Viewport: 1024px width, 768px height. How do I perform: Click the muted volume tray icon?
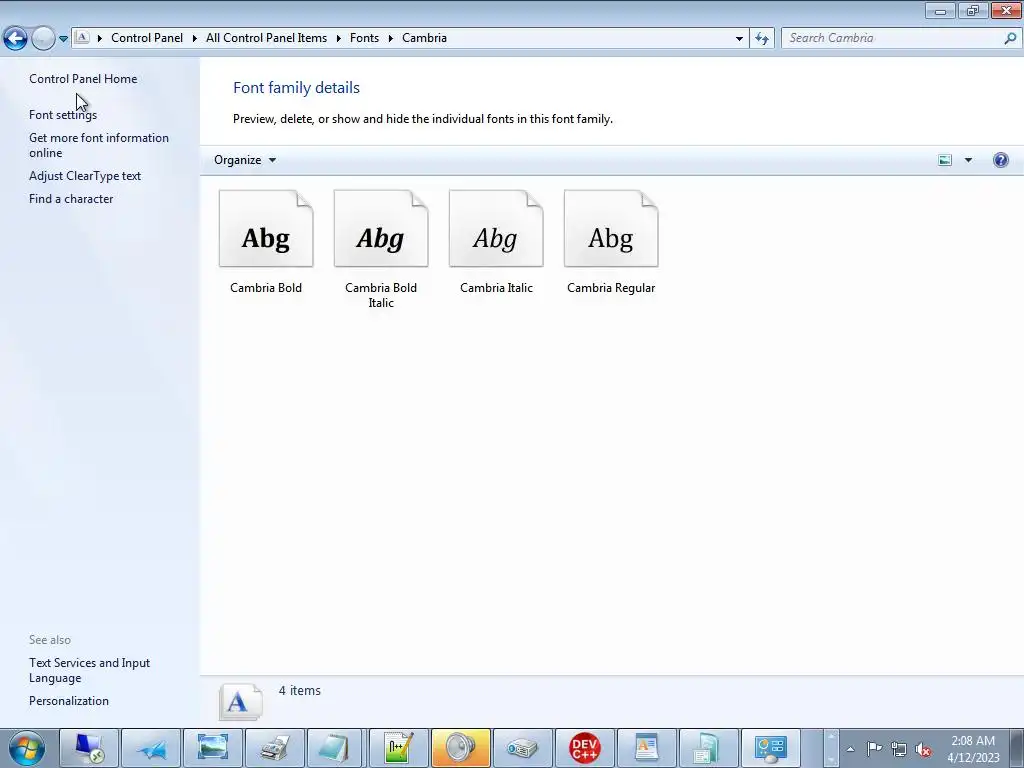(x=923, y=749)
